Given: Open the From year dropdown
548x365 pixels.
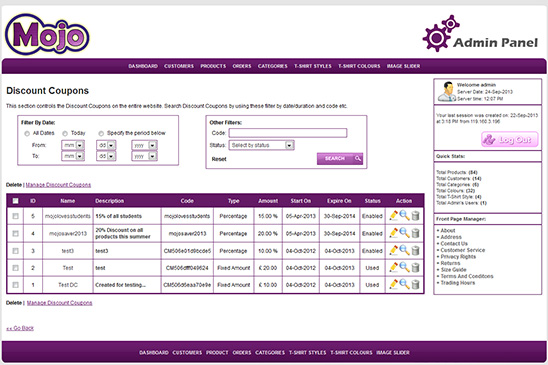Looking at the screenshot, I should (x=144, y=145).
